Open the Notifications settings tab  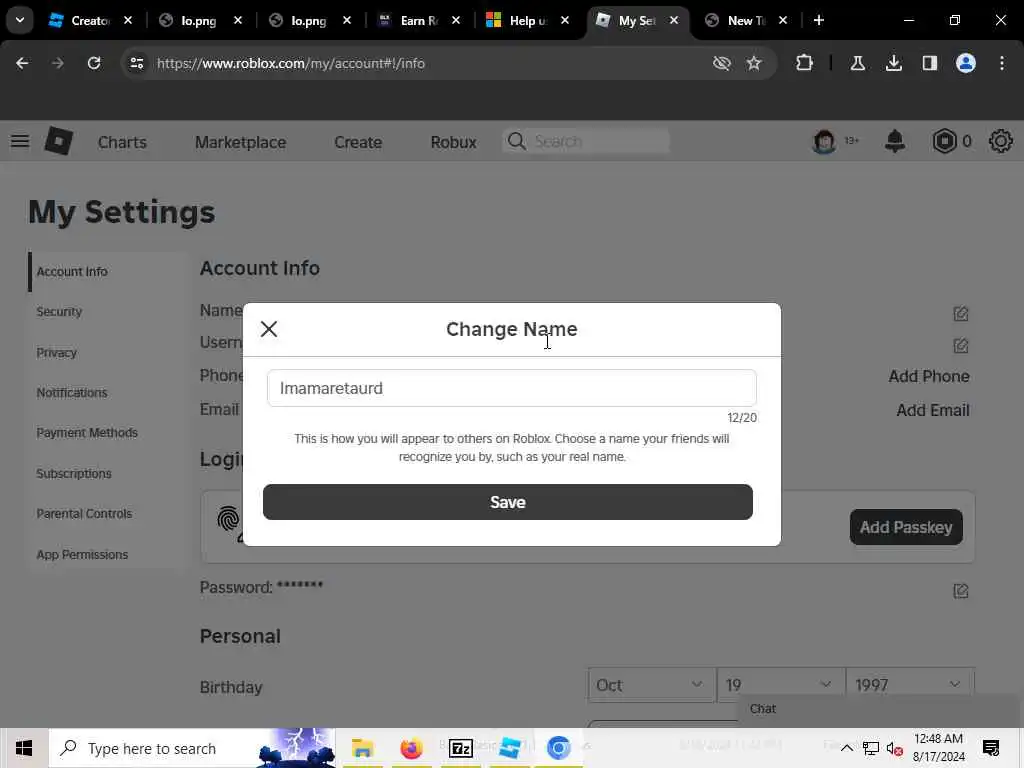coord(72,392)
